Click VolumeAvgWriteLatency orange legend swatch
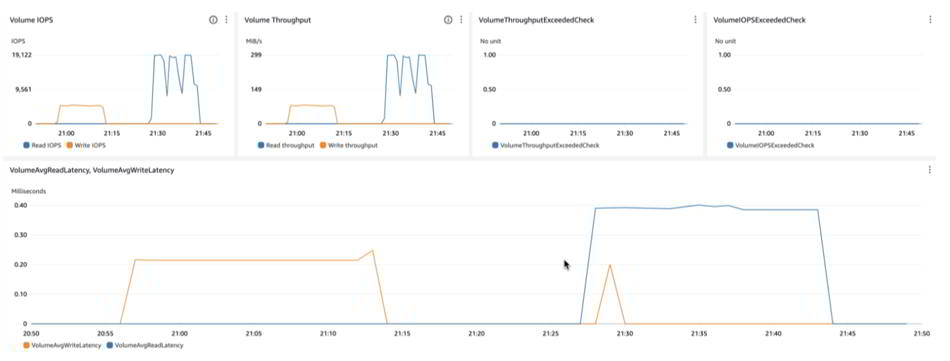The width and height of the screenshot is (950, 361). [26, 345]
